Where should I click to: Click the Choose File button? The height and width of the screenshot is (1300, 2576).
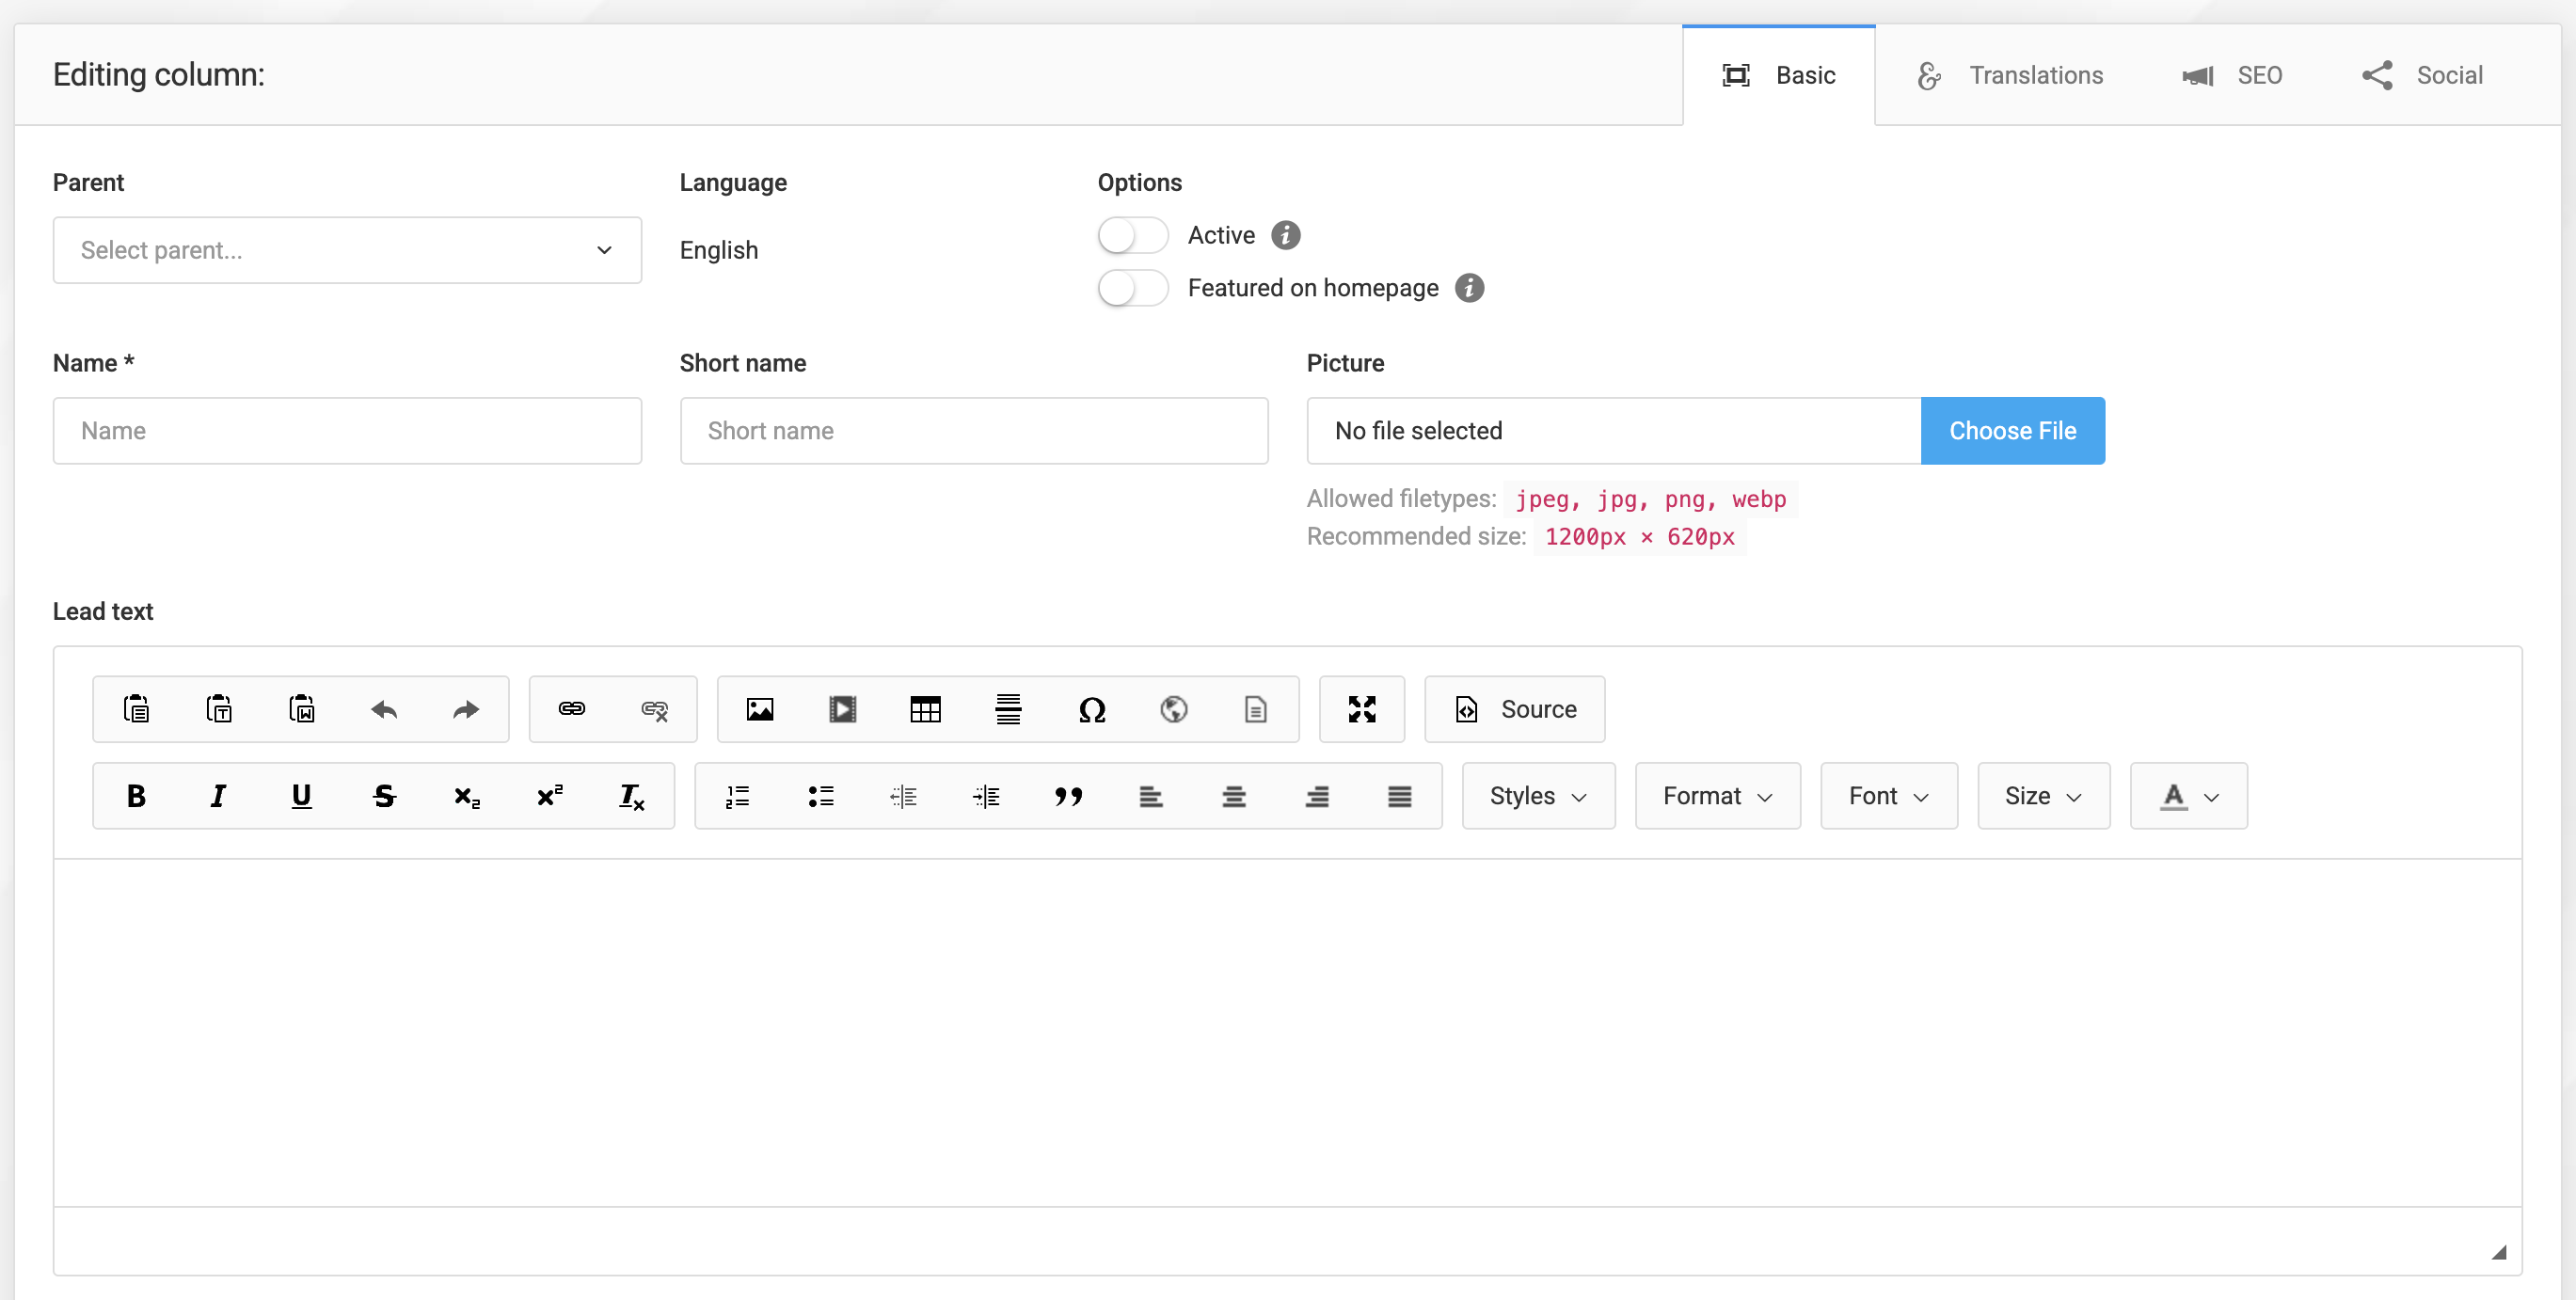pos(2012,431)
